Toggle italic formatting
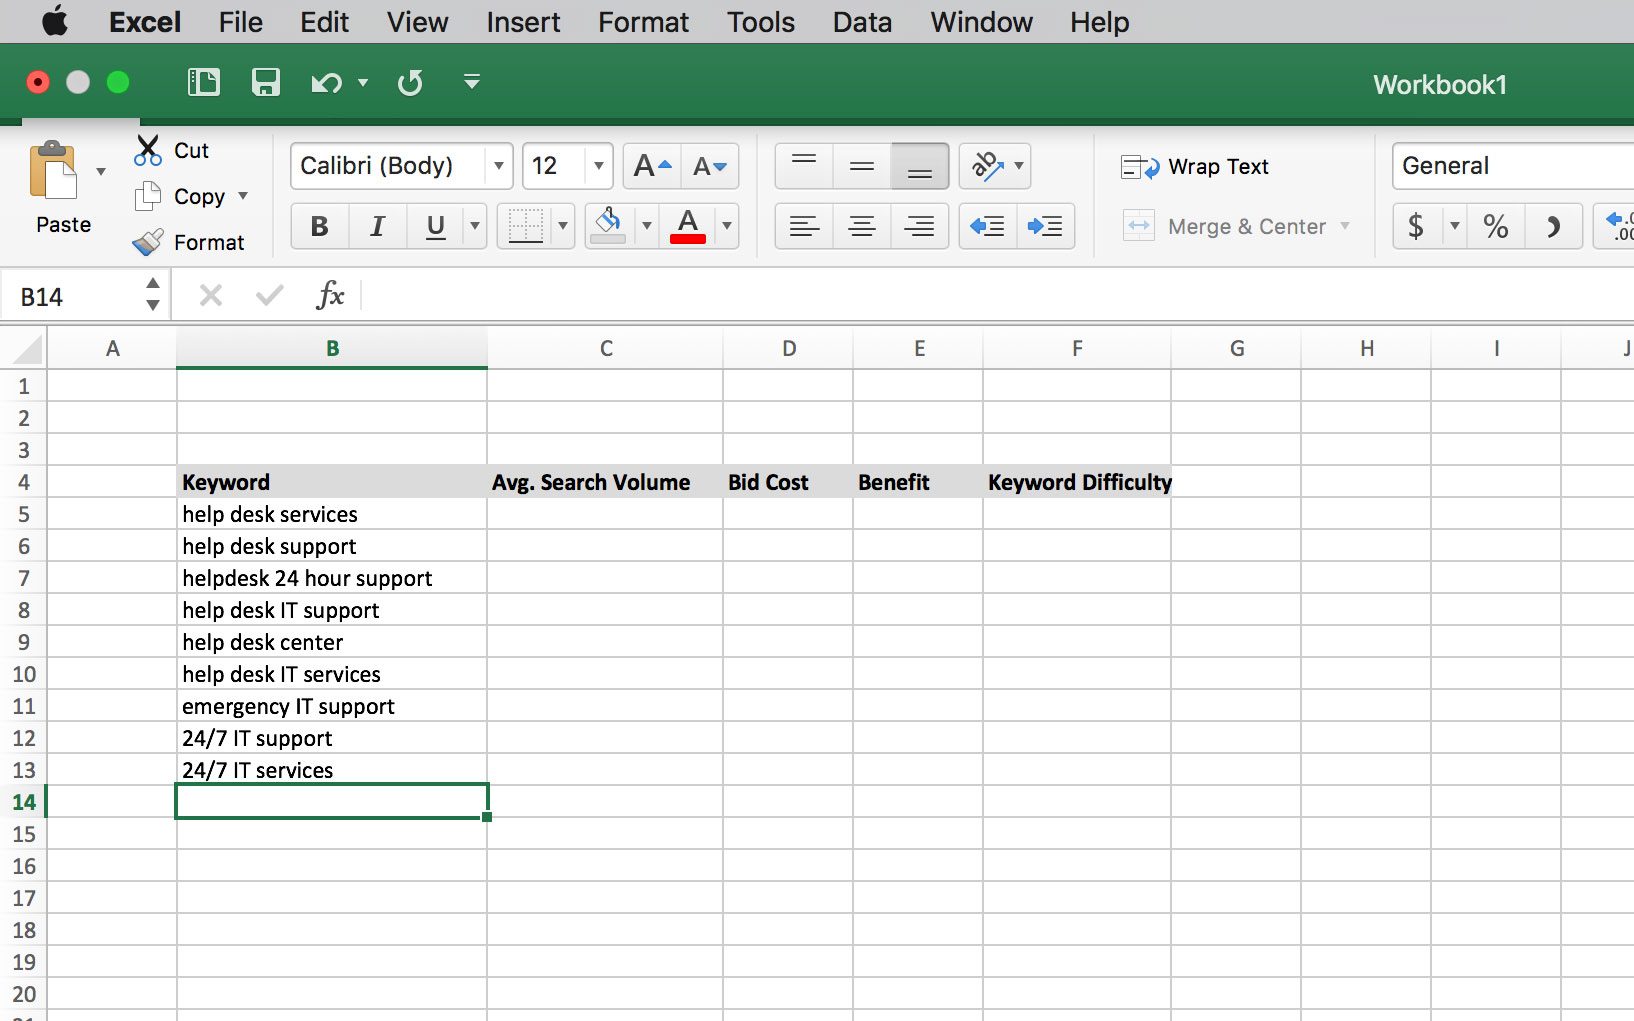Screen dimensions: 1634x1021 (x=378, y=227)
